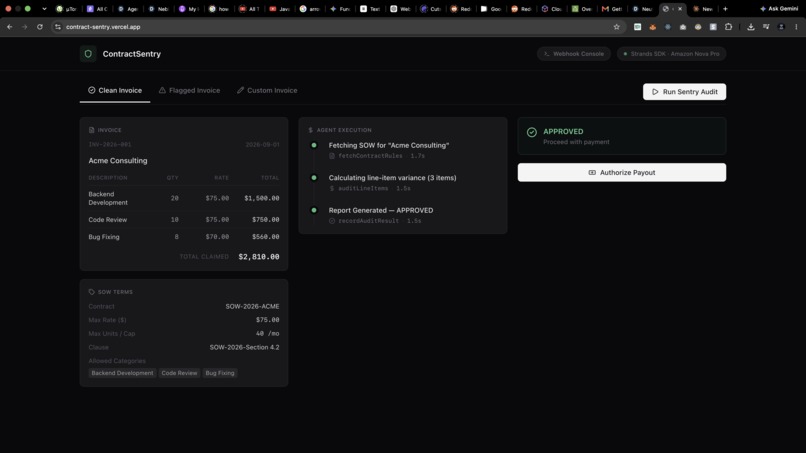Open the media controls playlist icon
The width and height of the screenshot is (806, 453).
[766, 27]
